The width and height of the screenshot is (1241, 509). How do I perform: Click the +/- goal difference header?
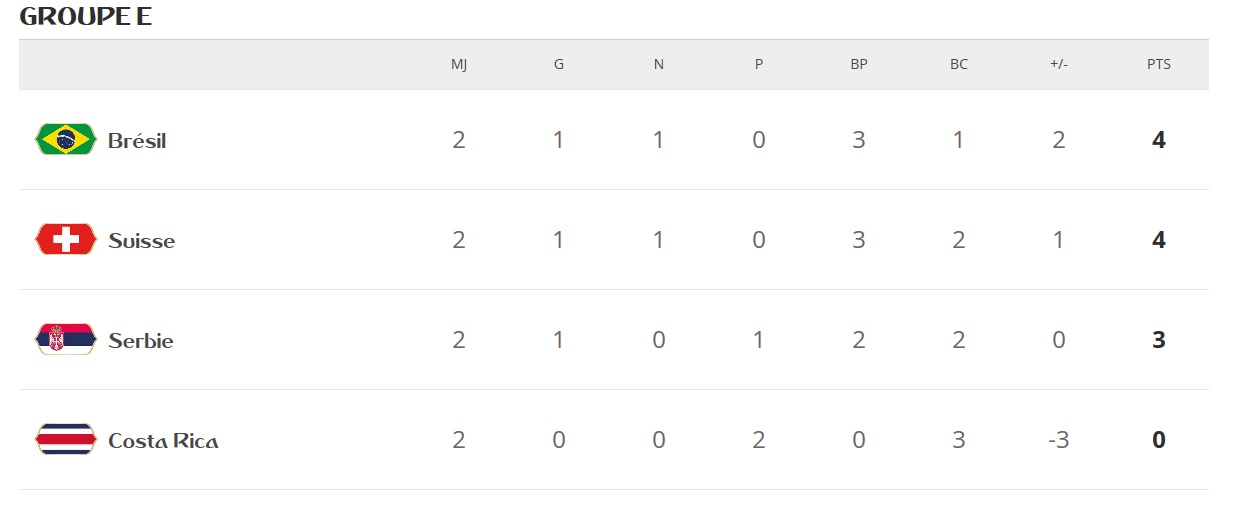tap(1058, 65)
